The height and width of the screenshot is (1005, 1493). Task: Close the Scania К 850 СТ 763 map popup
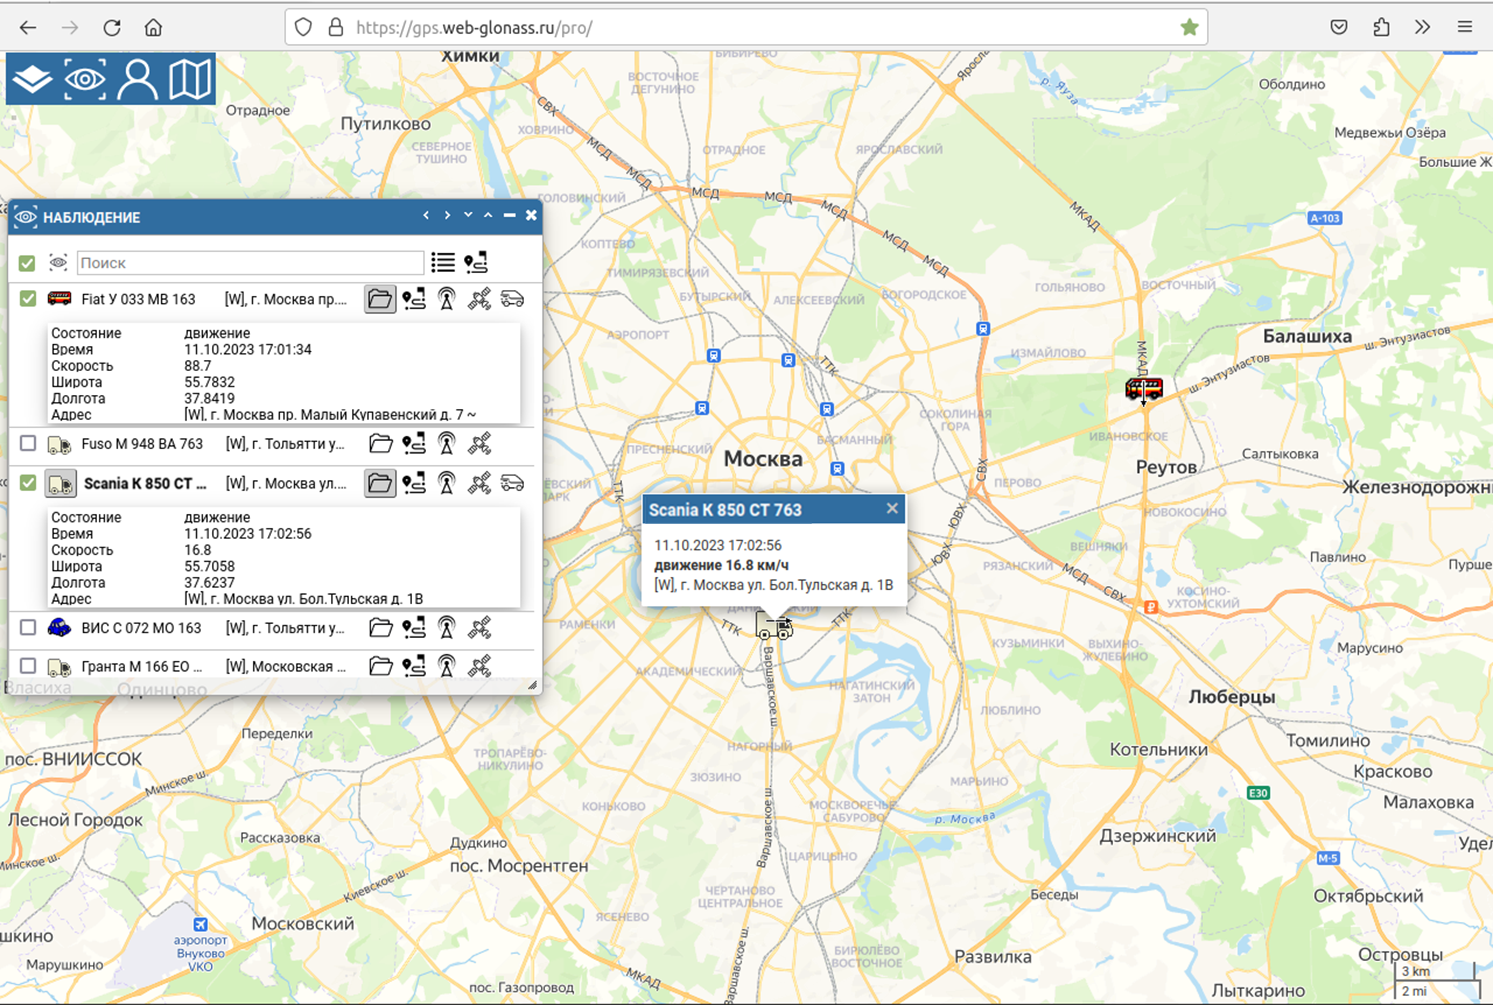[x=892, y=509]
